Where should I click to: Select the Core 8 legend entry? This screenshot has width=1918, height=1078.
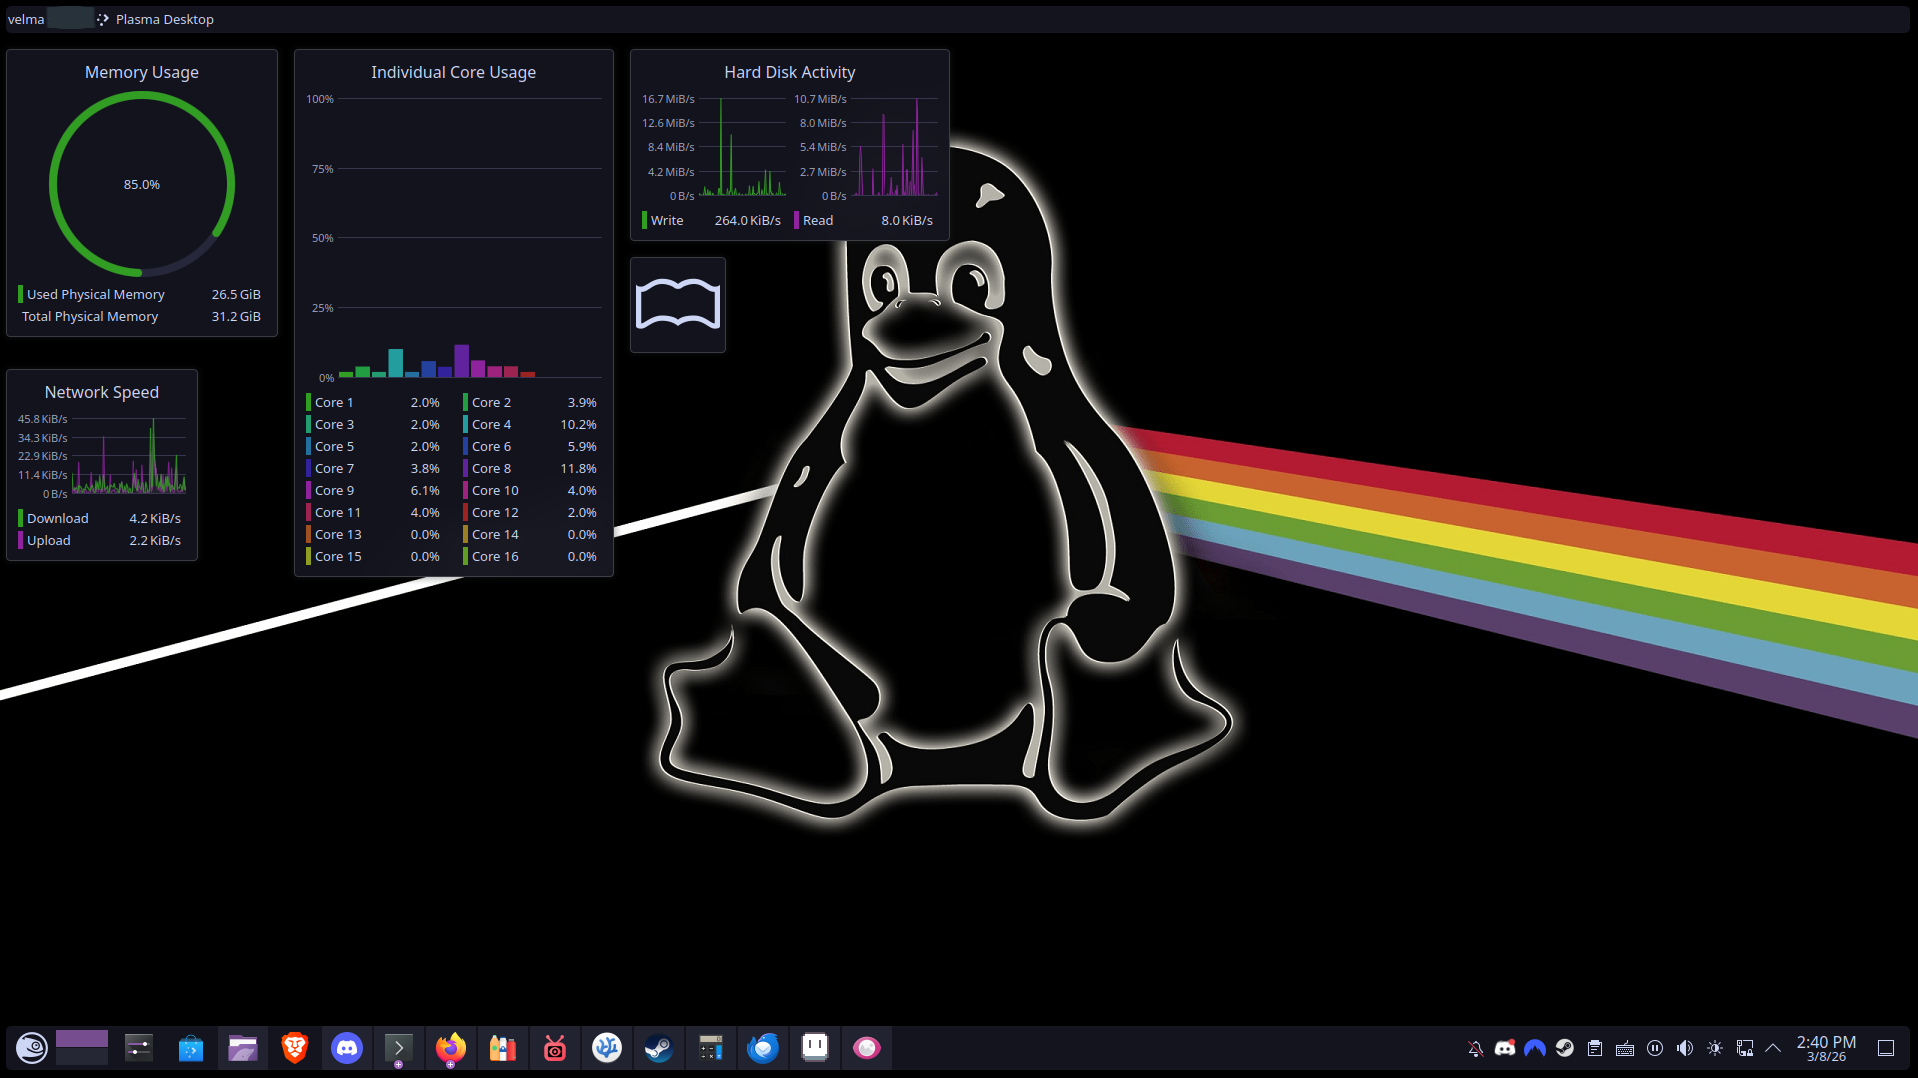pyautogui.click(x=530, y=468)
